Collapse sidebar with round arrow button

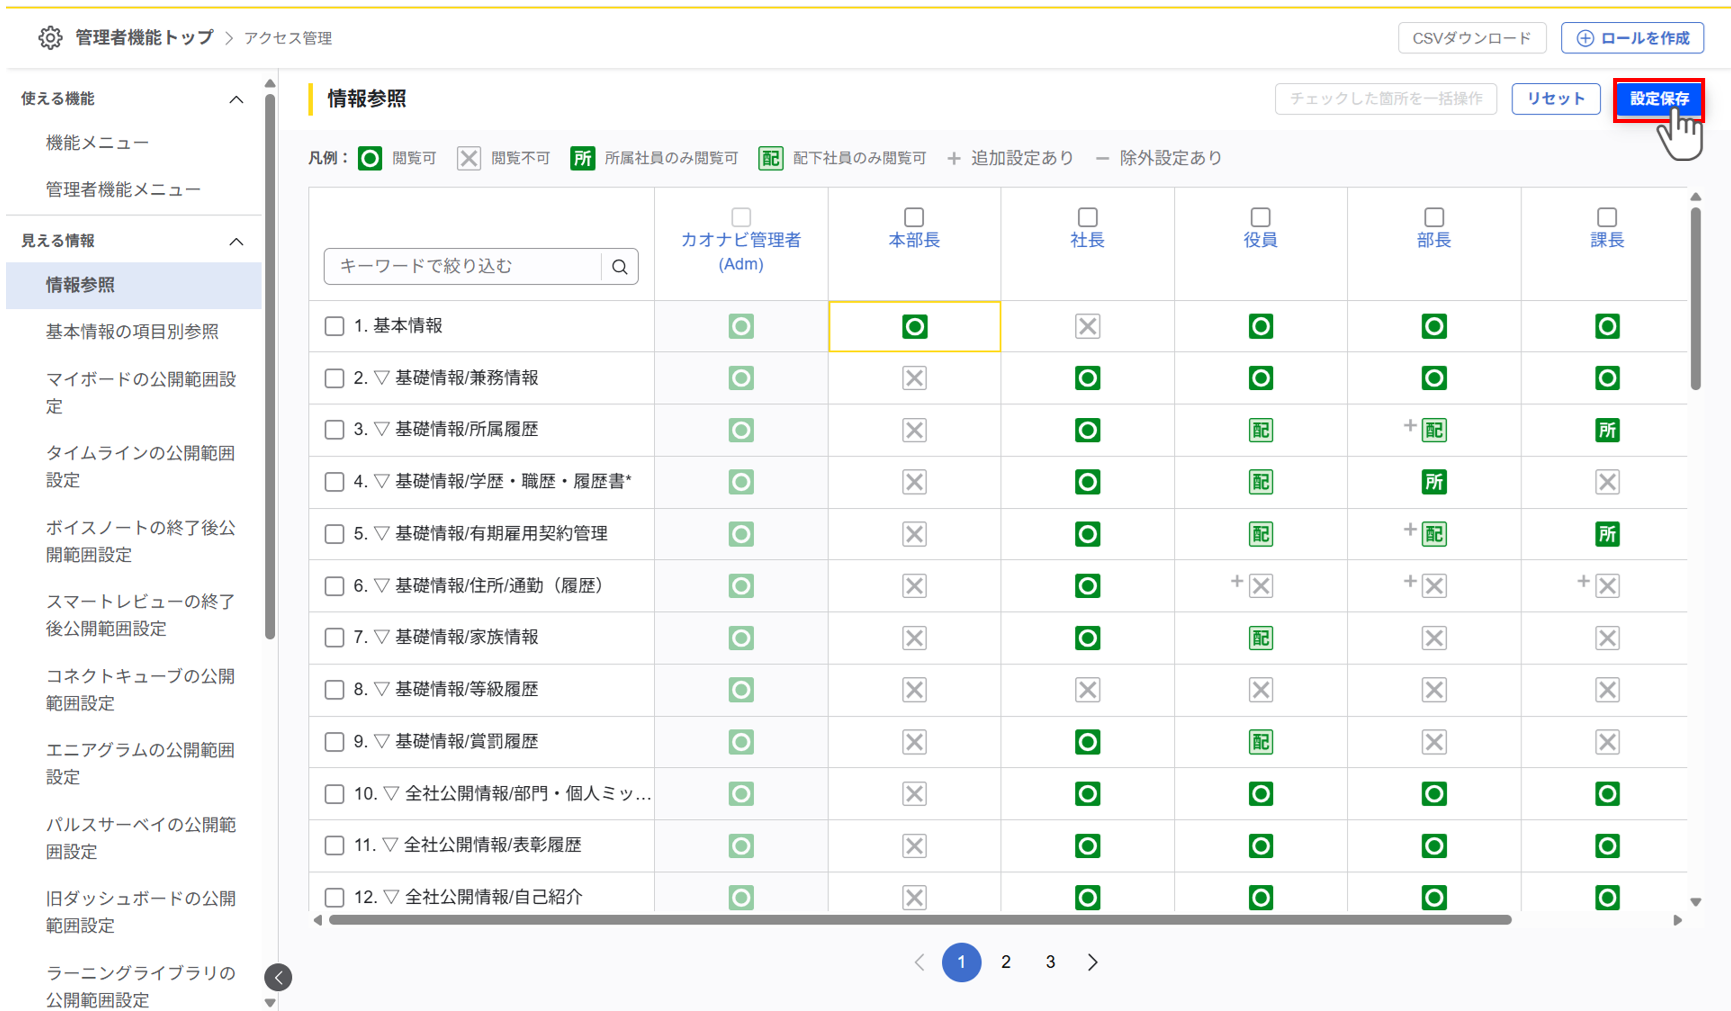point(278,977)
